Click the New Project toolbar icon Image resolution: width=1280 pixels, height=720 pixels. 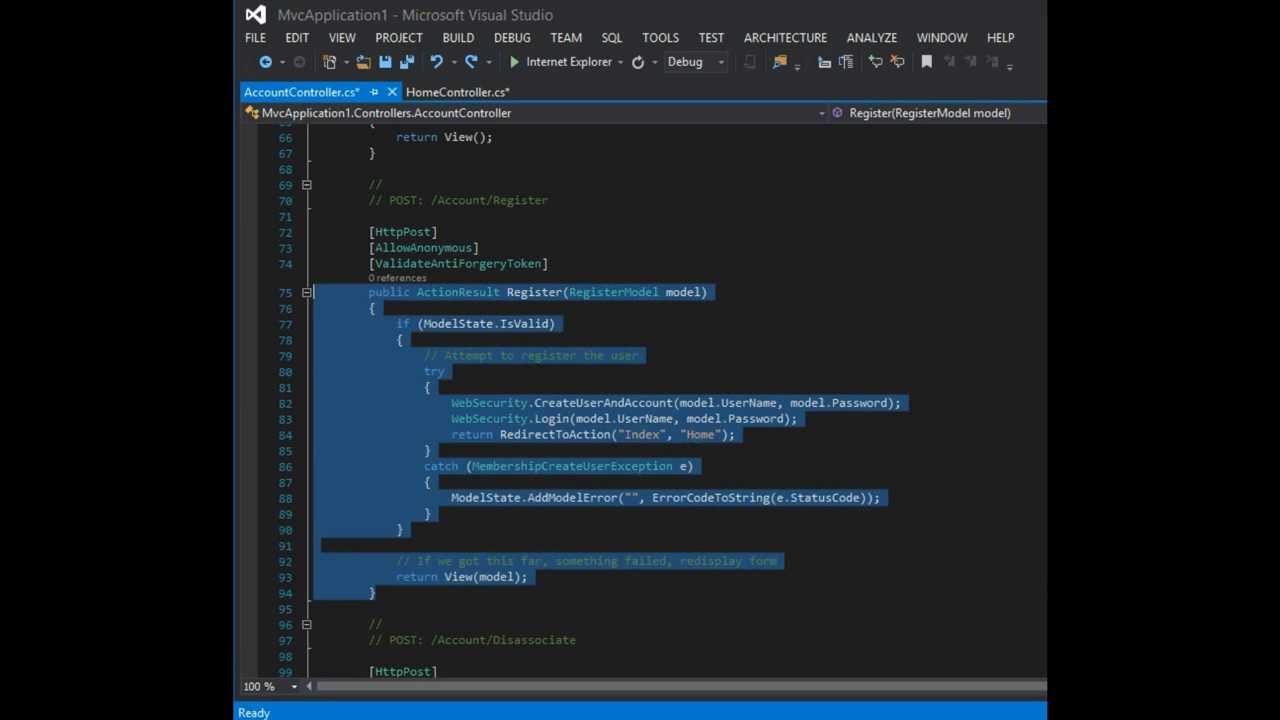[330, 62]
